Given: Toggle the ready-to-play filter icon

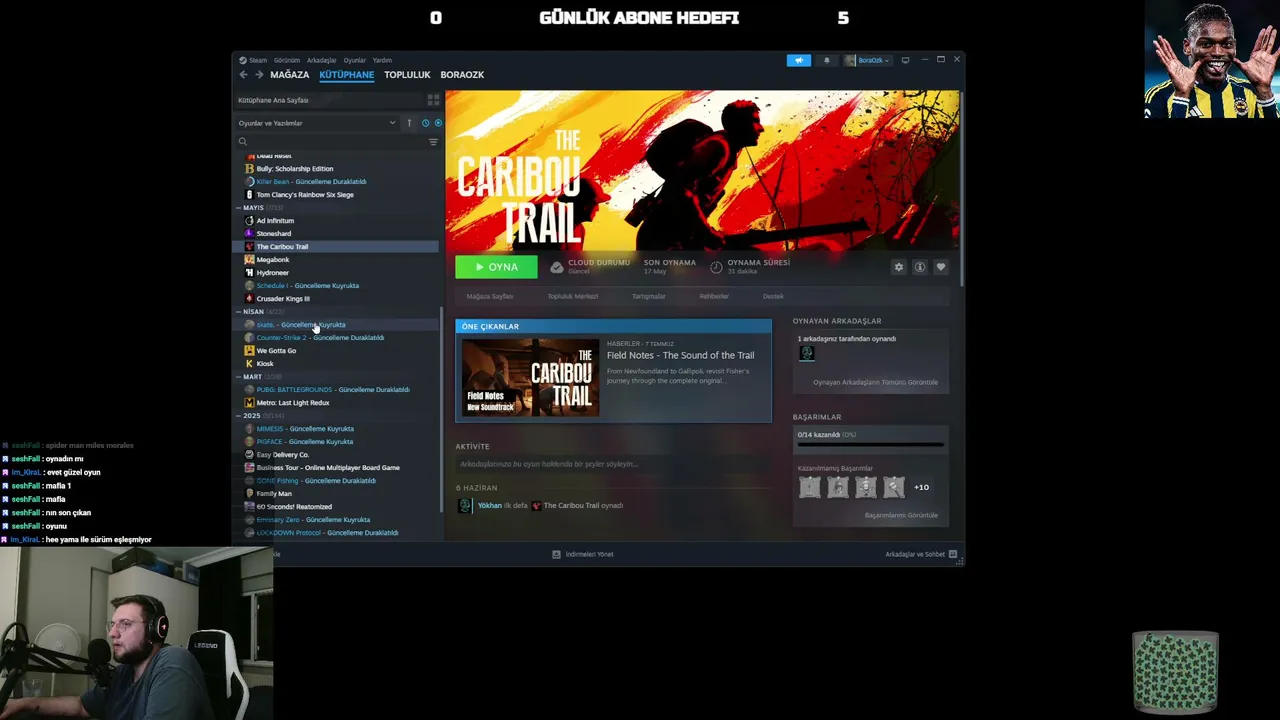Looking at the screenshot, I should (x=437, y=123).
